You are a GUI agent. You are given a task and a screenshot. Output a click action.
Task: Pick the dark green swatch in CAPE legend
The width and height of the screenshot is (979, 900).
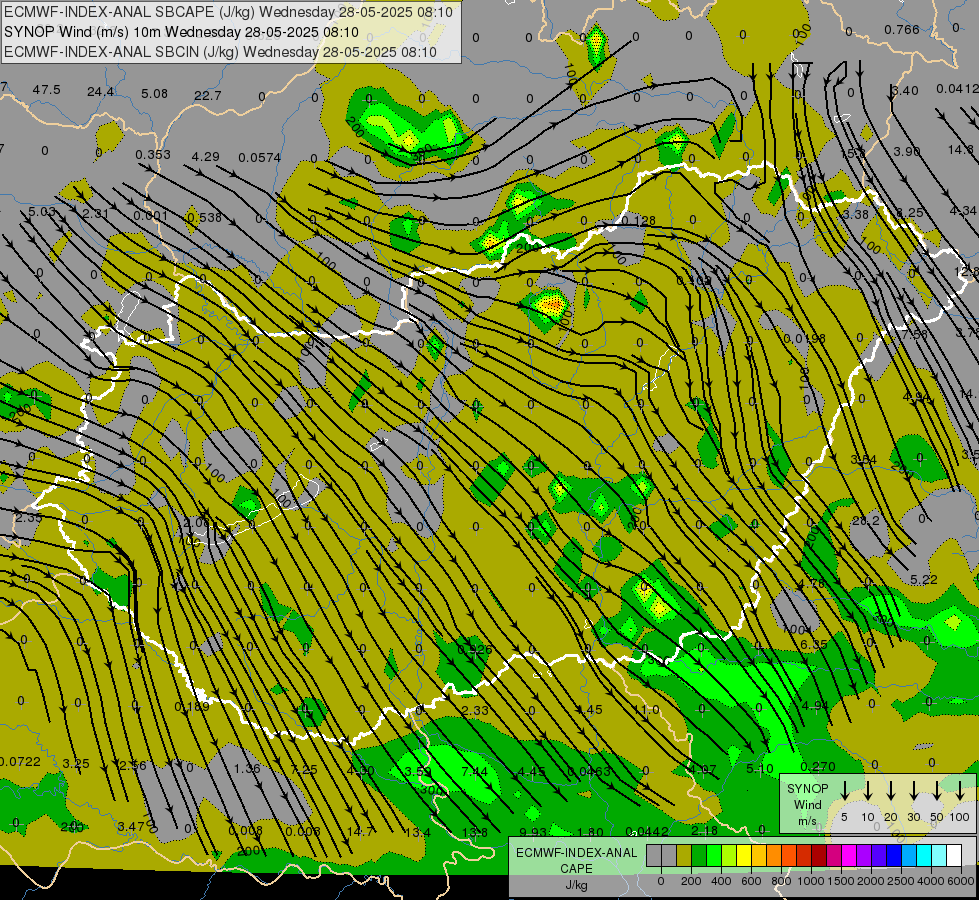(699, 856)
